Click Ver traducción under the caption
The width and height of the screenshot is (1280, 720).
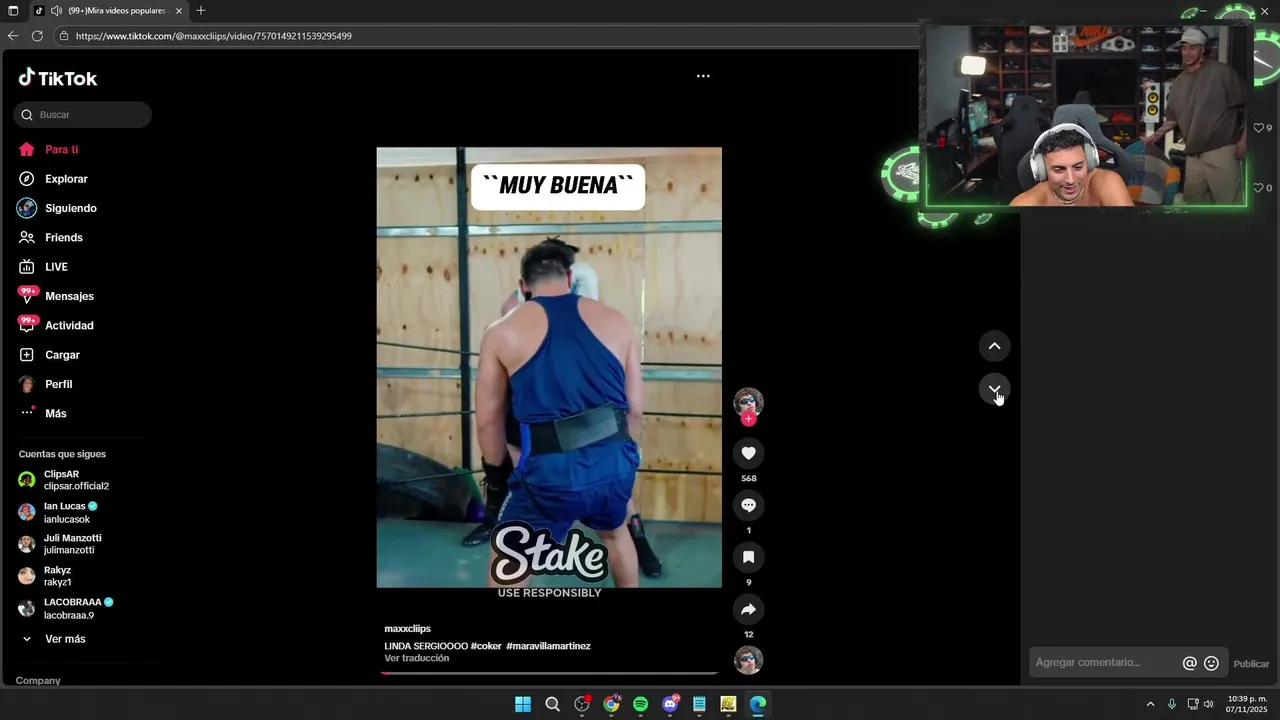(x=417, y=658)
